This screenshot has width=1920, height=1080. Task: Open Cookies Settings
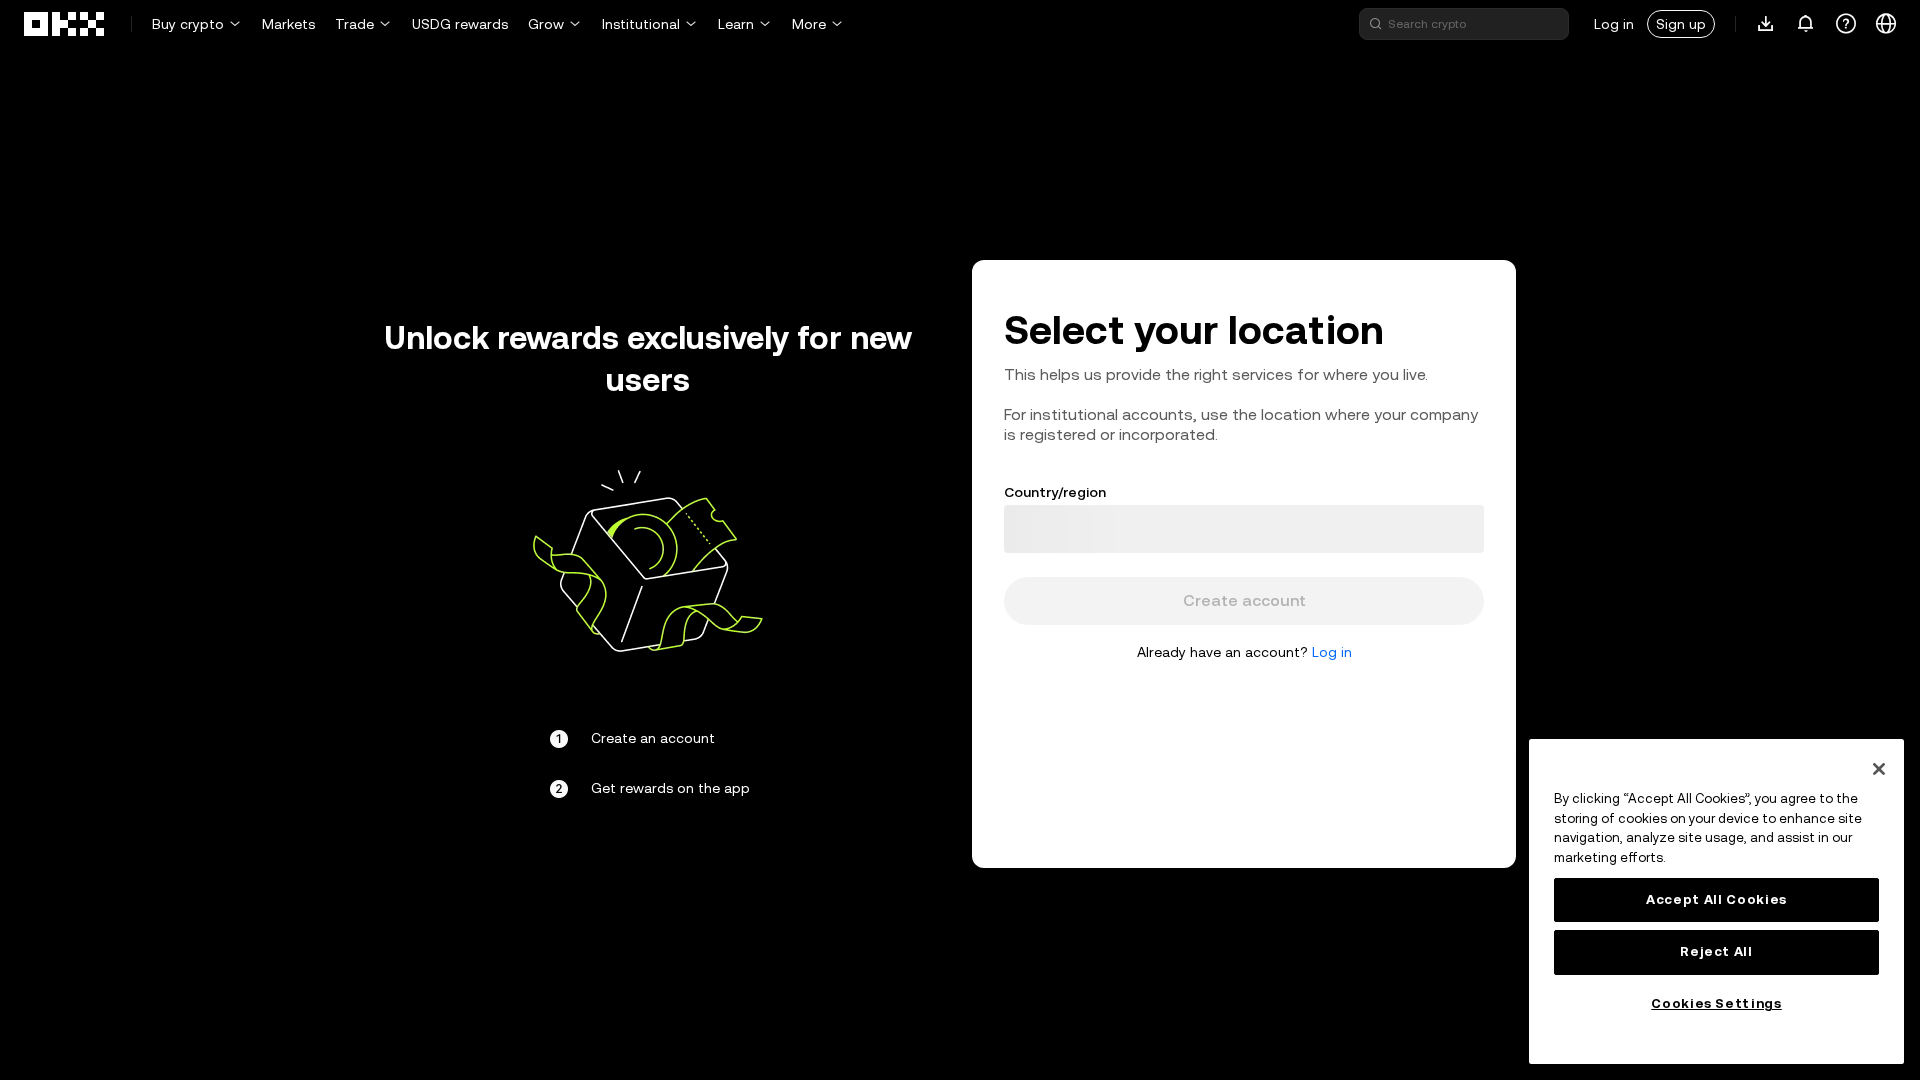click(1716, 1003)
